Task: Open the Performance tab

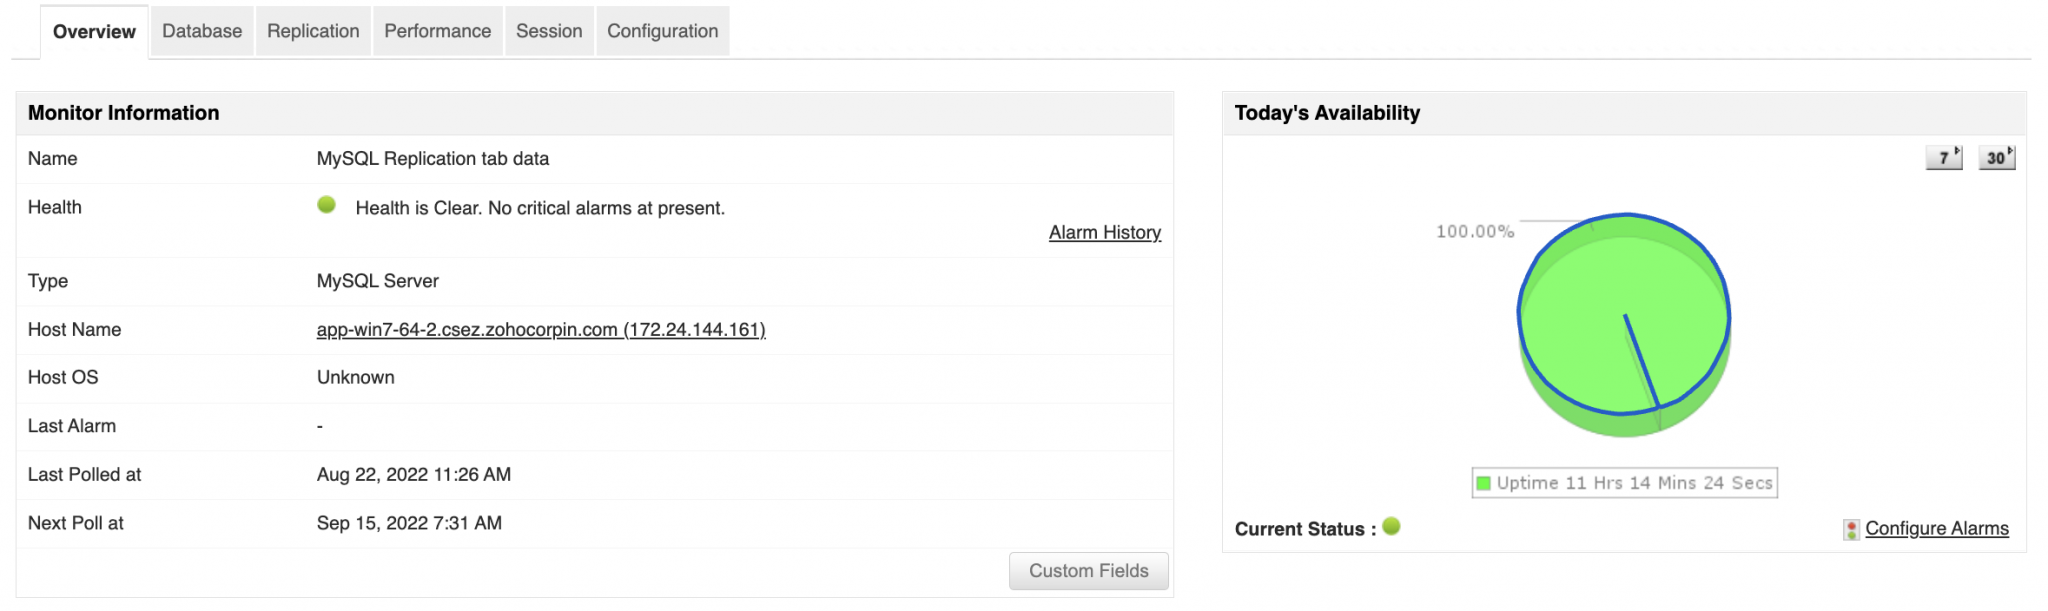Action: click(437, 31)
